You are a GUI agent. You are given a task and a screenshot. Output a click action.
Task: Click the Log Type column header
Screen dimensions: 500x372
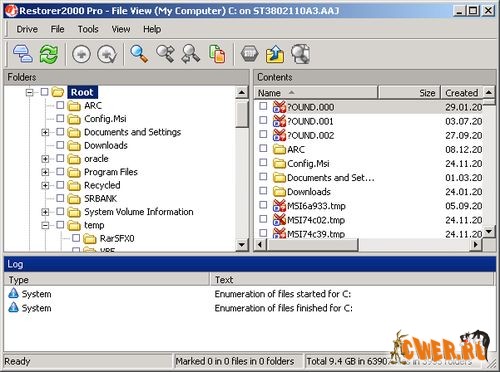pyautogui.click(x=107, y=279)
